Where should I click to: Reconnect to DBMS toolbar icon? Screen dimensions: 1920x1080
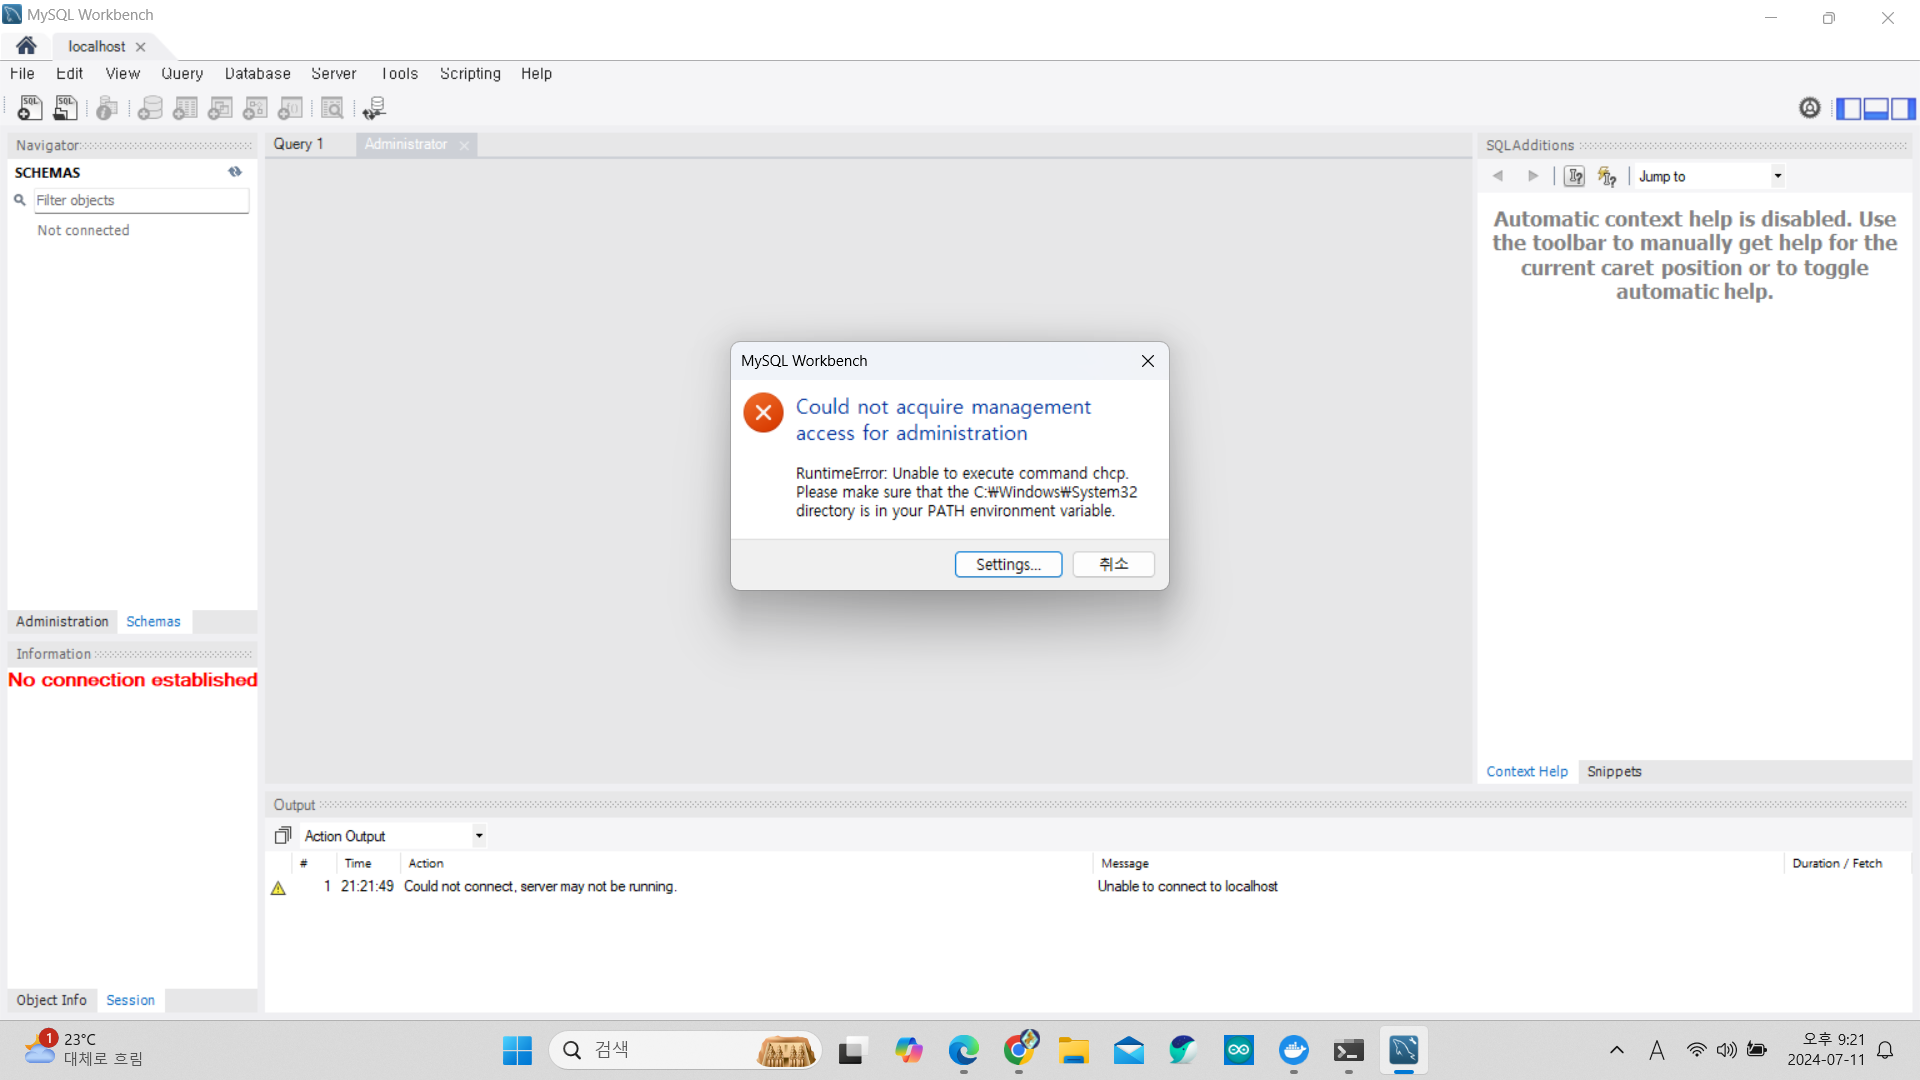click(374, 108)
